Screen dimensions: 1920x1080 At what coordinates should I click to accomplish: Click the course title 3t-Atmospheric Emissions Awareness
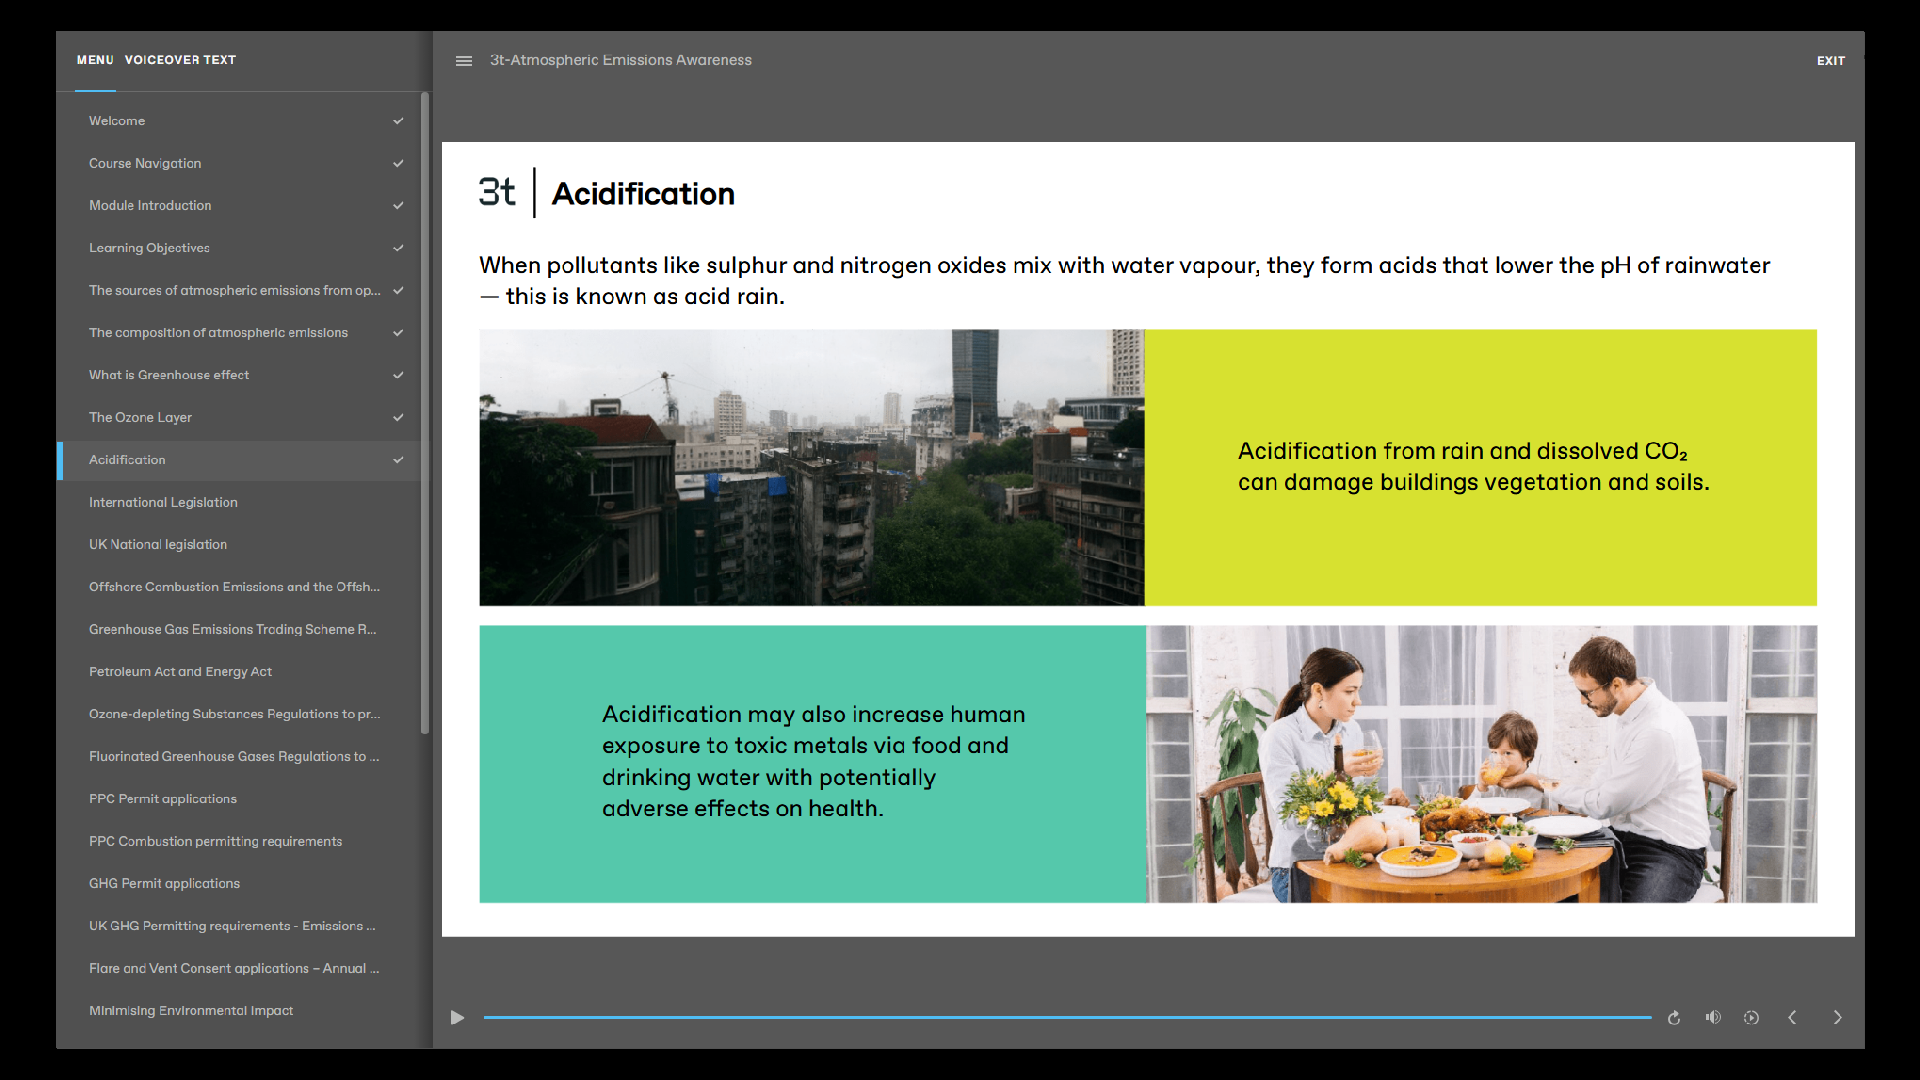point(621,61)
